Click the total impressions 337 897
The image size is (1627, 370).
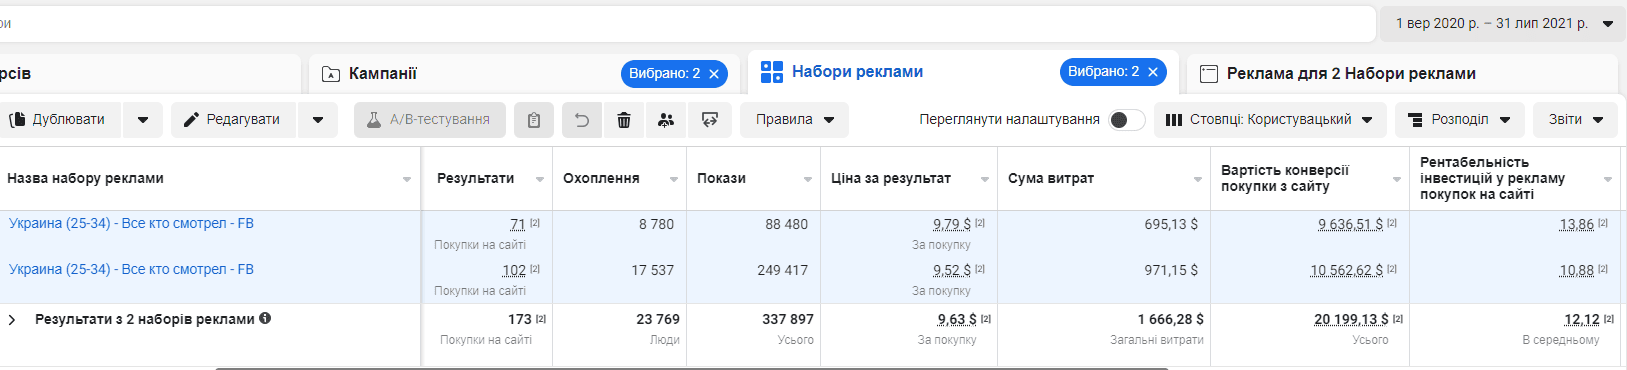pos(788,319)
